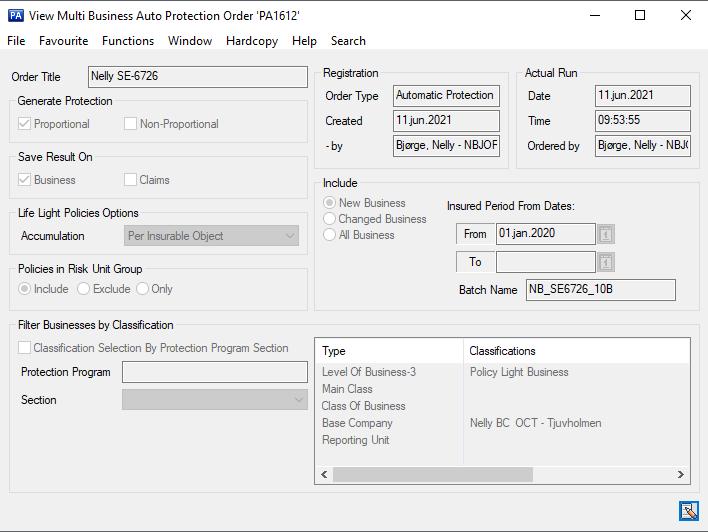Click the left scroll arrow in classification list

point(324,475)
